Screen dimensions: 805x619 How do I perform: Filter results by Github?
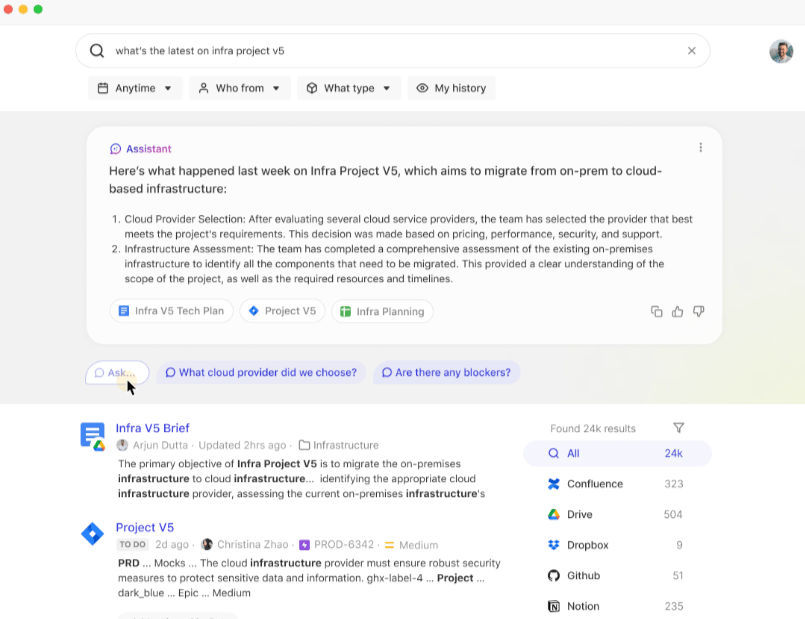617,575
